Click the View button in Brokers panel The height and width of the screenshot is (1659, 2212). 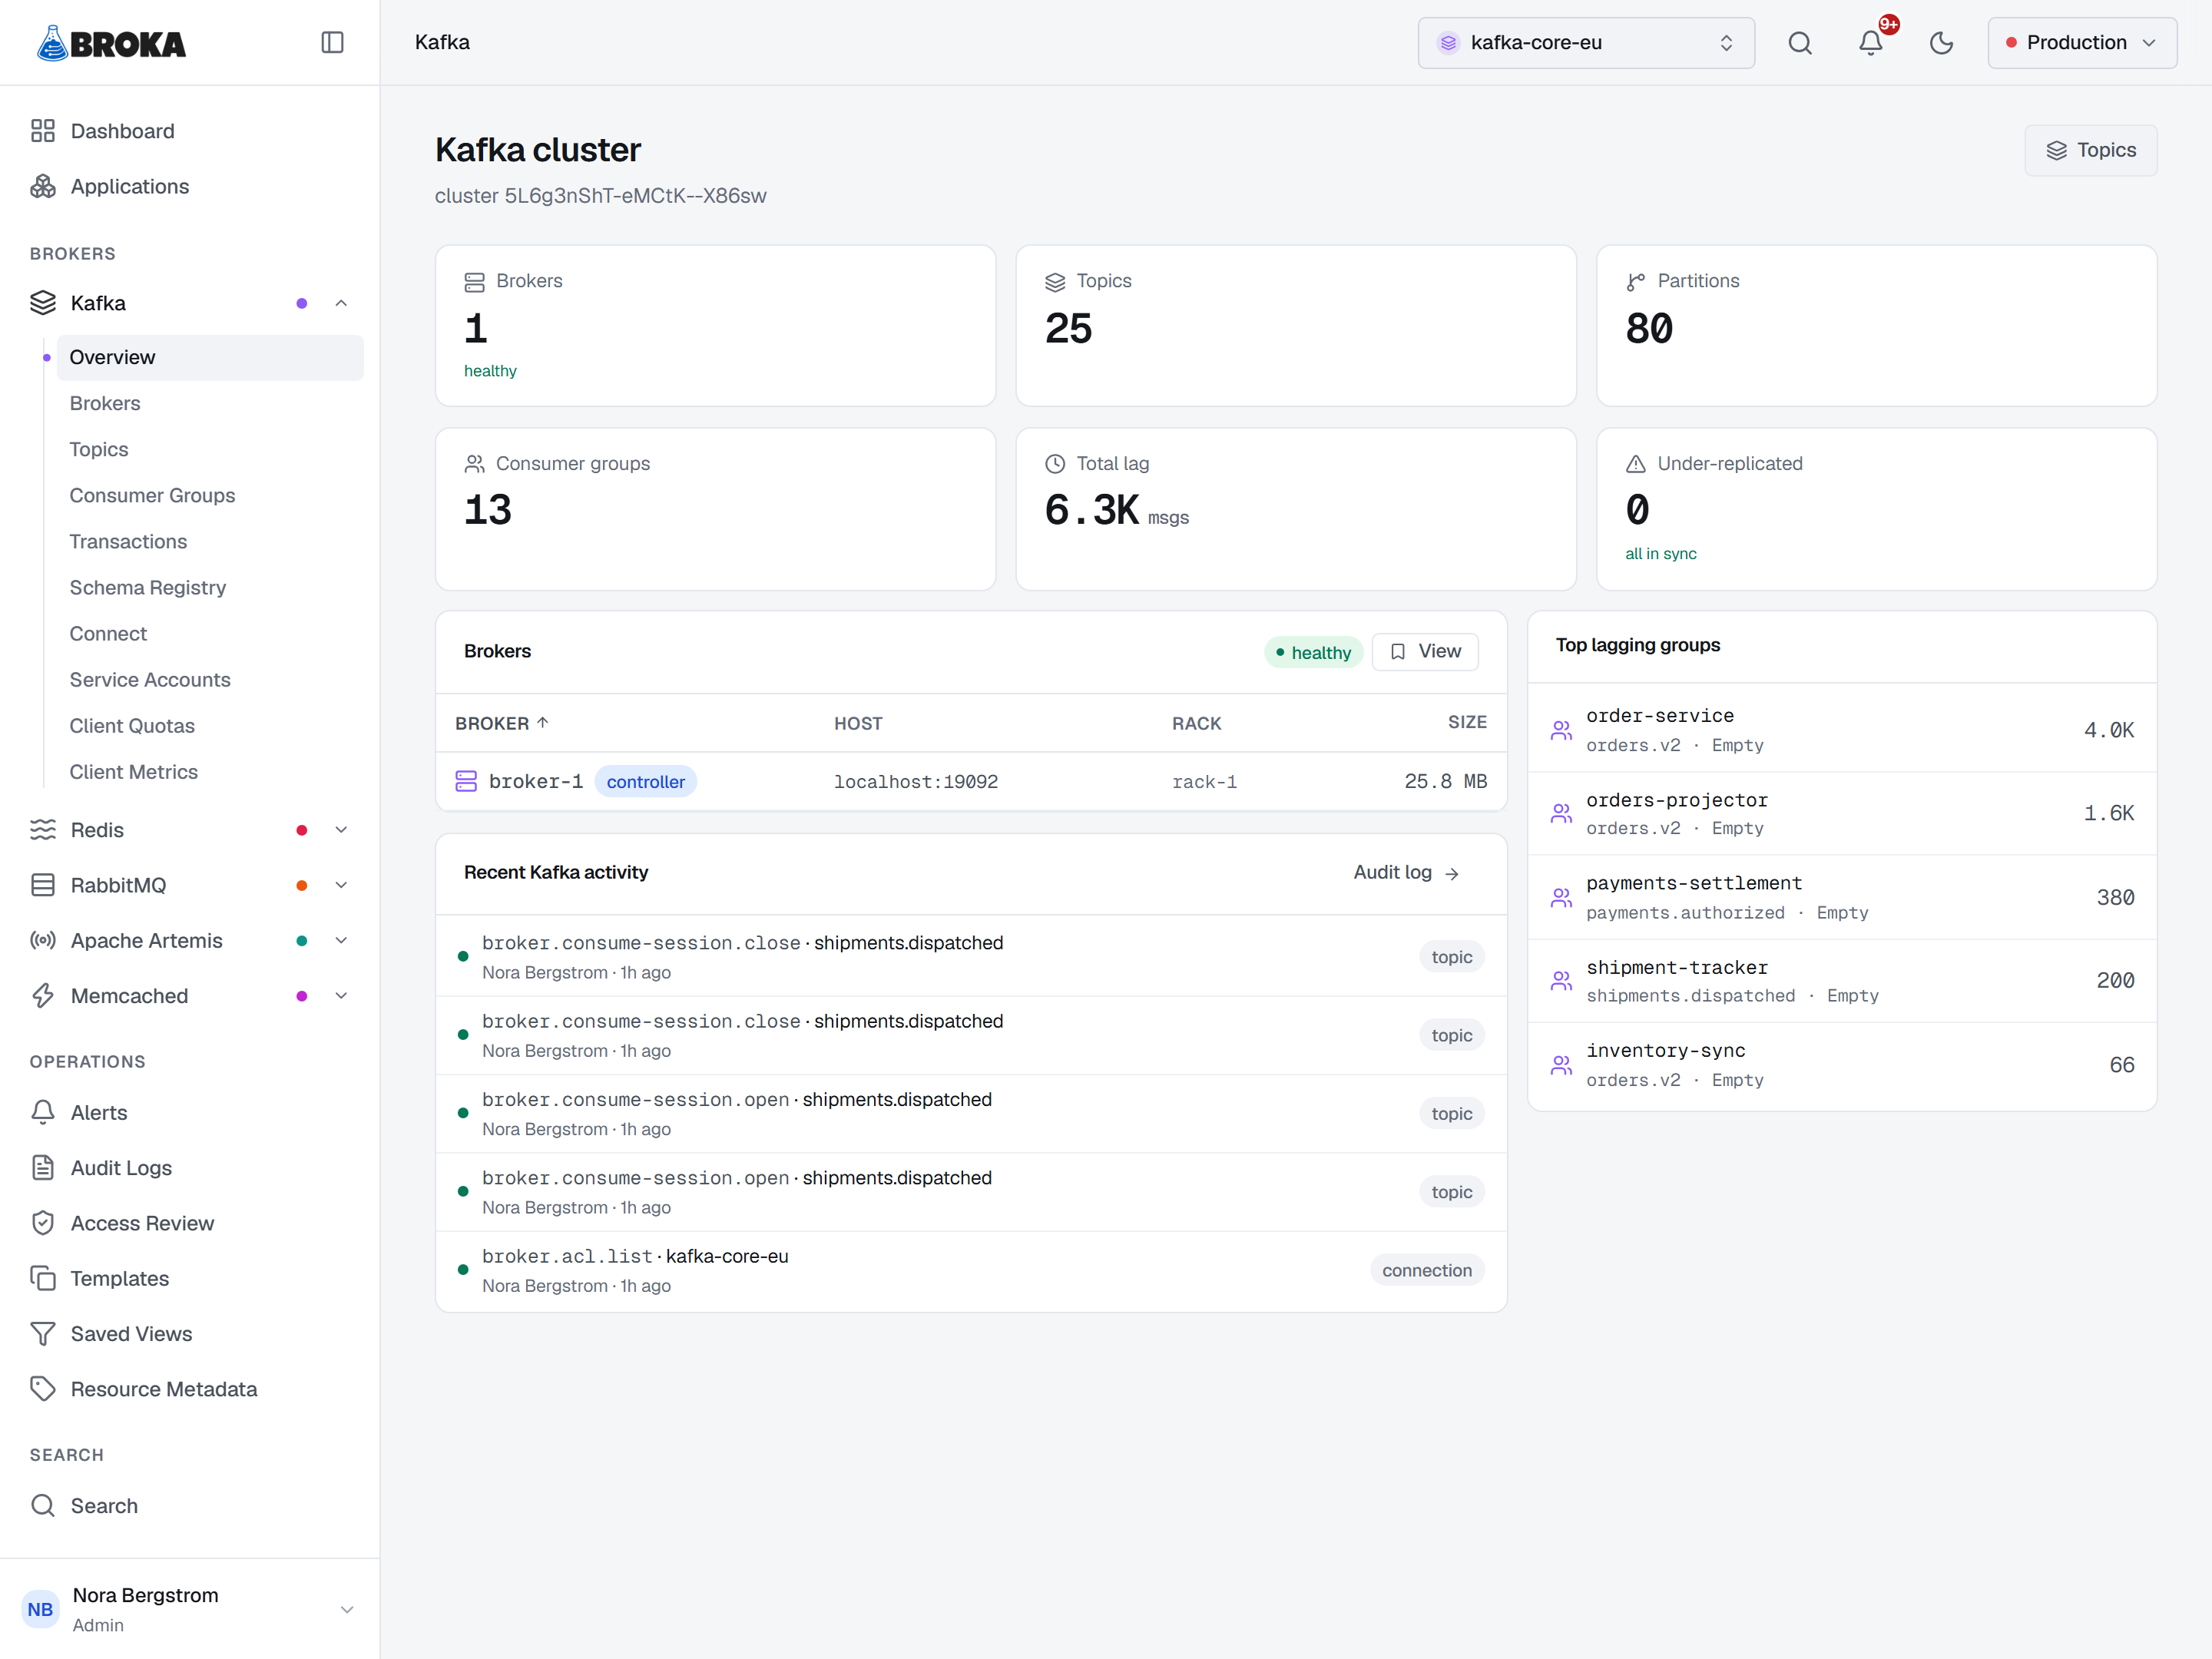(1425, 651)
